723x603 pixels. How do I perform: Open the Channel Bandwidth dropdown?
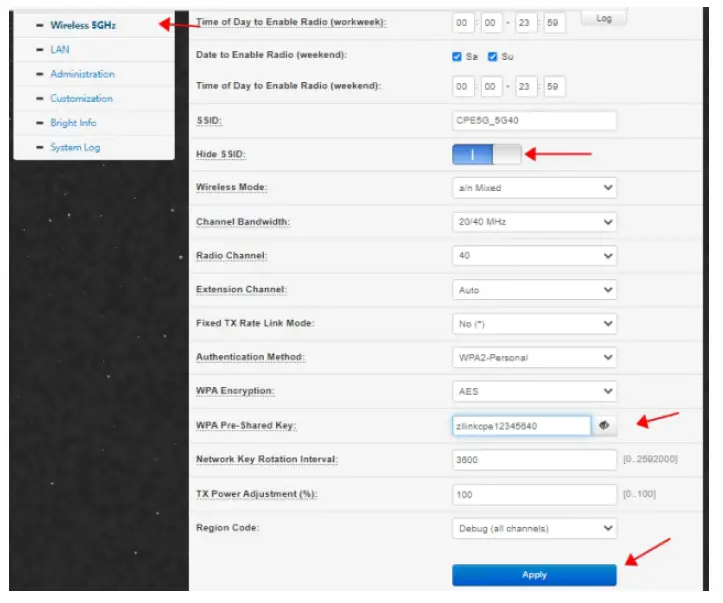pyautogui.click(x=534, y=222)
